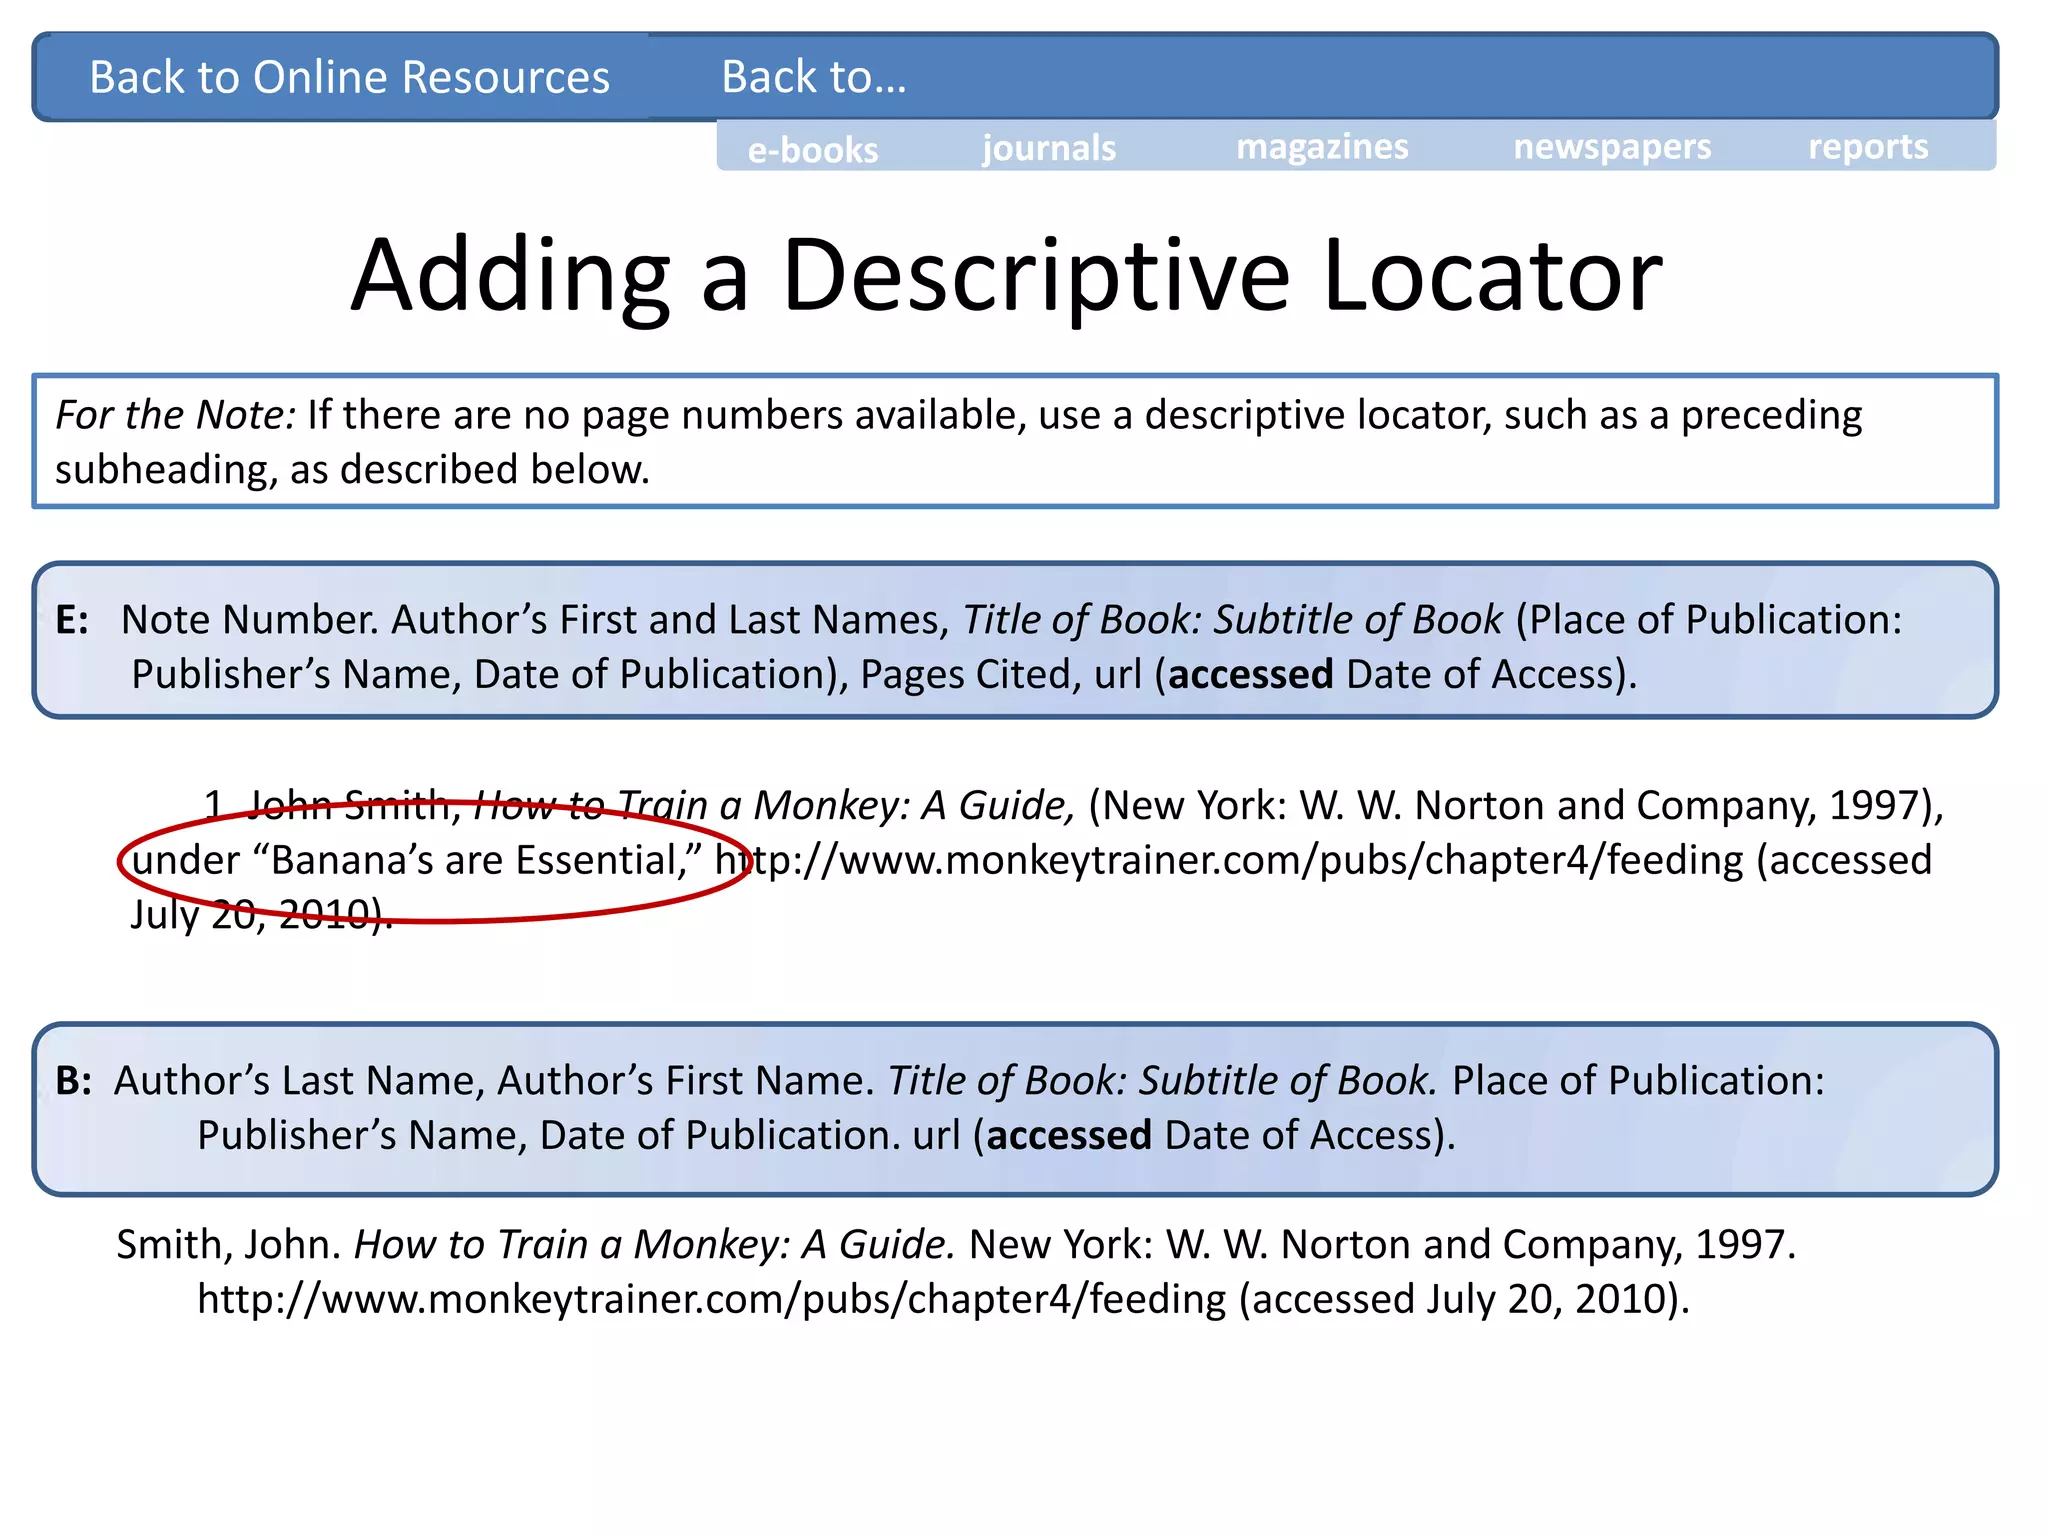Click the Back to Online Resources button
2048x1536 pixels.
(349, 77)
